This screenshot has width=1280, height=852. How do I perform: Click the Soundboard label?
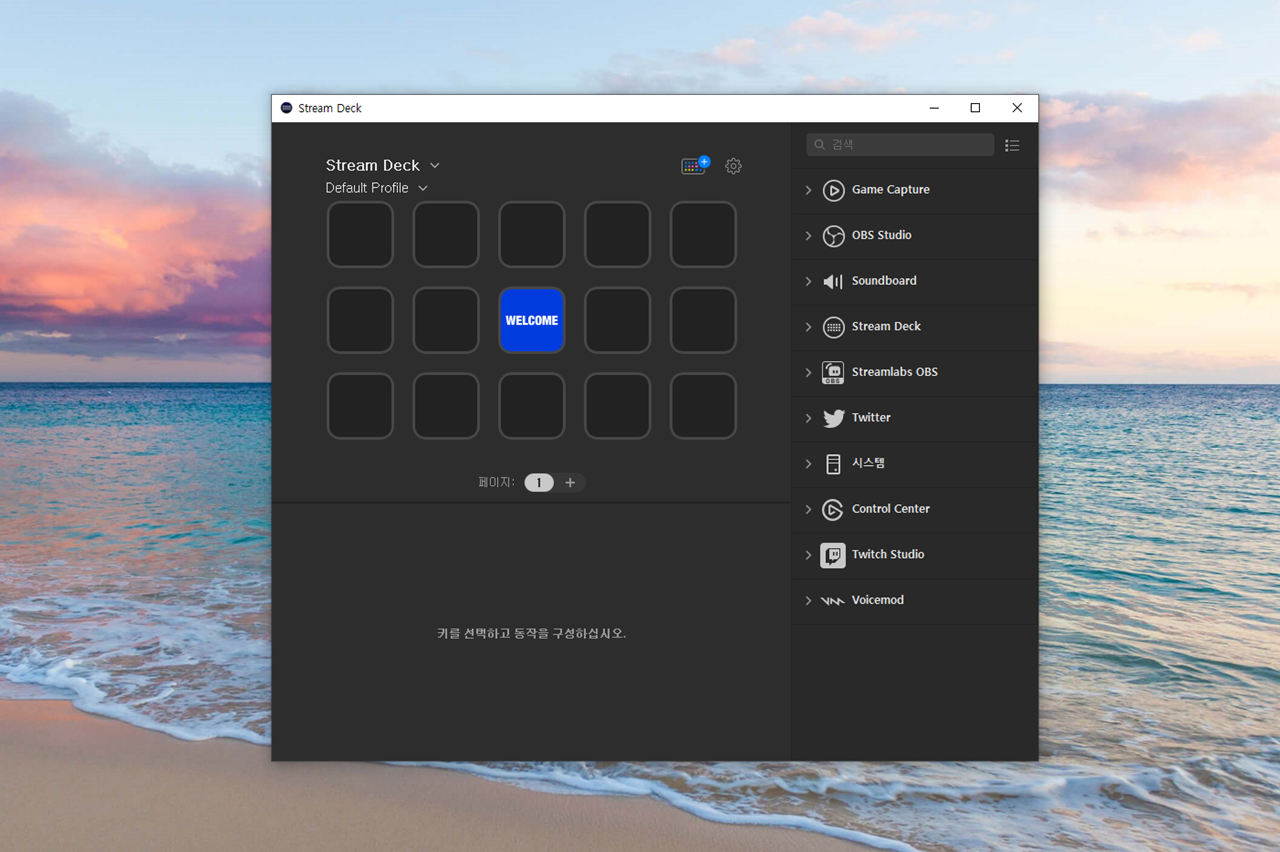point(884,281)
